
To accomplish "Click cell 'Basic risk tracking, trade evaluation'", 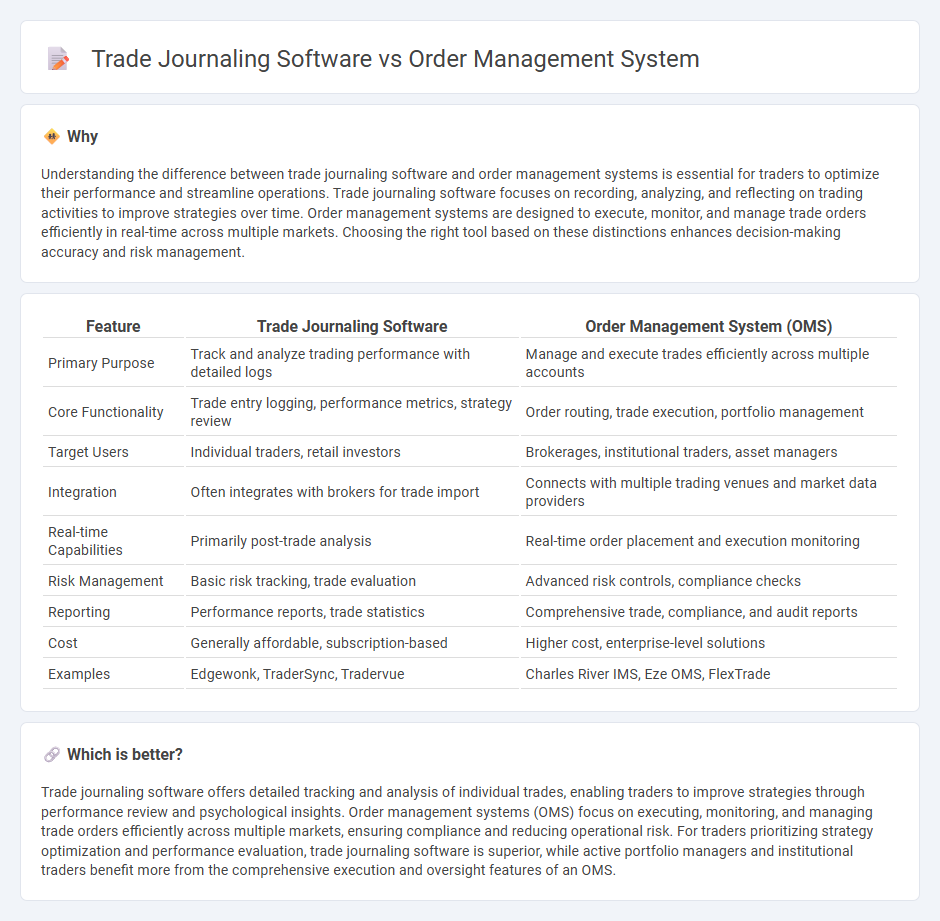I will [x=352, y=581].
